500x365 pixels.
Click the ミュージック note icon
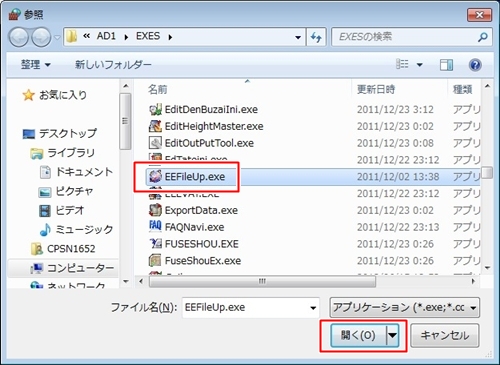(x=45, y=230)
